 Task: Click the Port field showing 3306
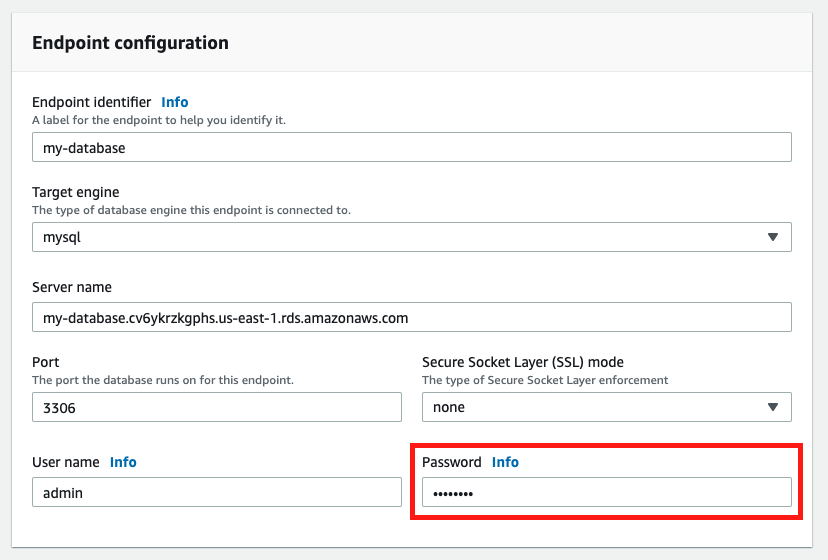pyautogui.click(x=216, y=407)
